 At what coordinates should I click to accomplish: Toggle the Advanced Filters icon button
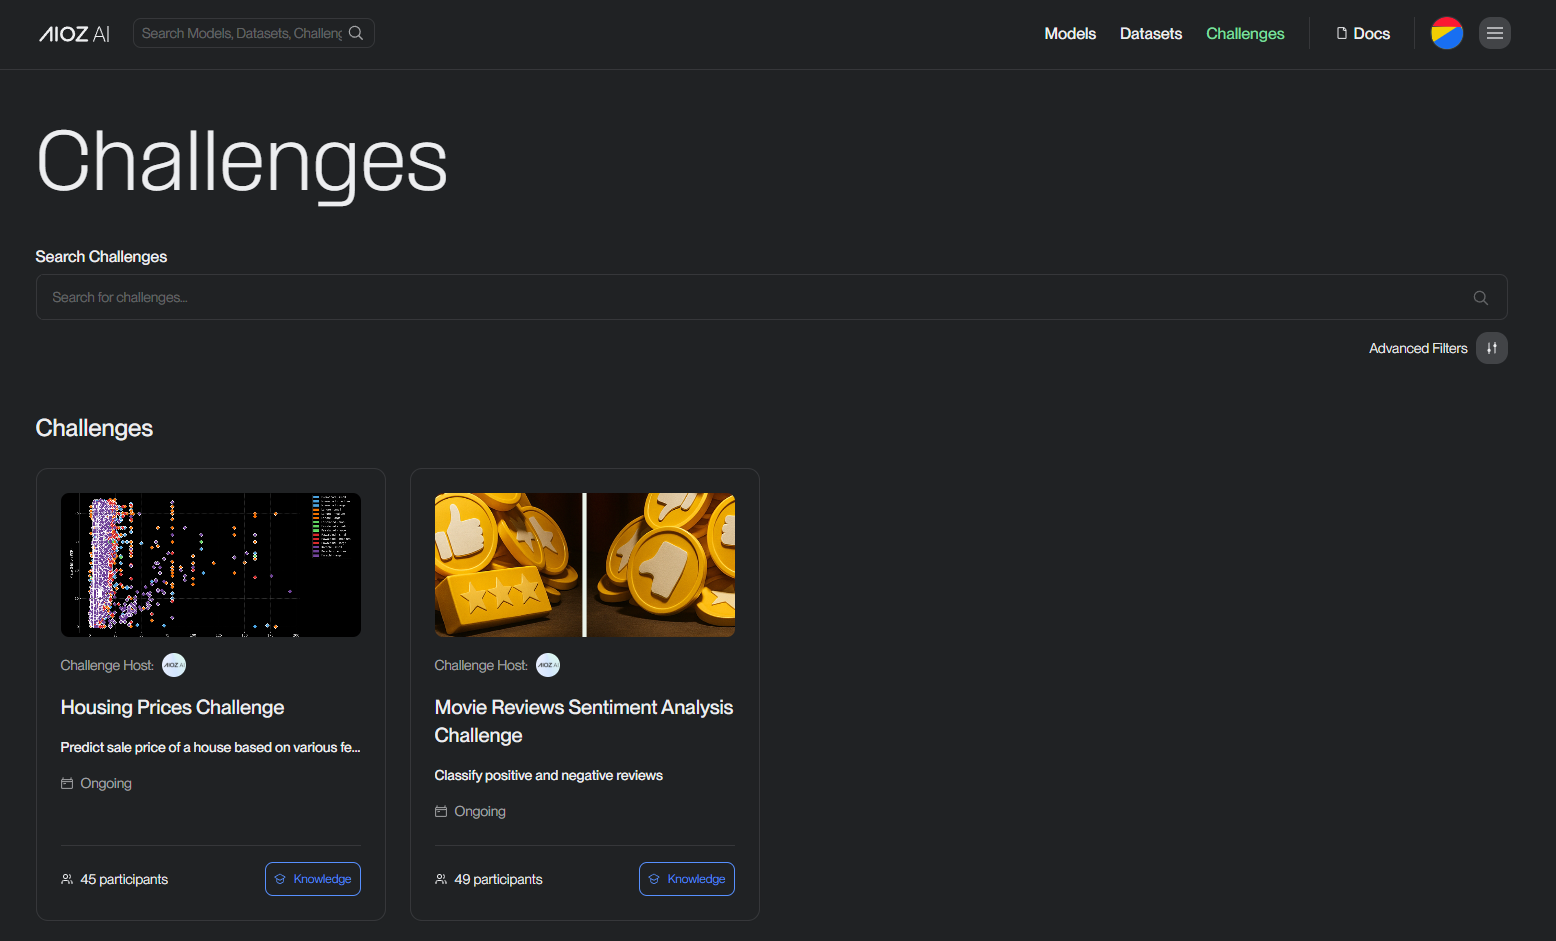(x=1491, y=348)
